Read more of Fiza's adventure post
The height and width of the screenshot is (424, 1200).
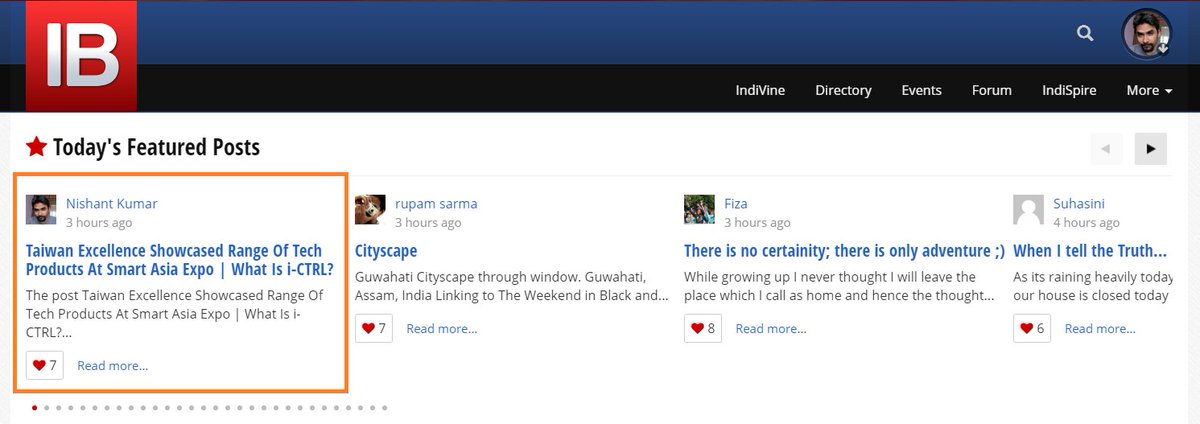(x=771, y=329)
